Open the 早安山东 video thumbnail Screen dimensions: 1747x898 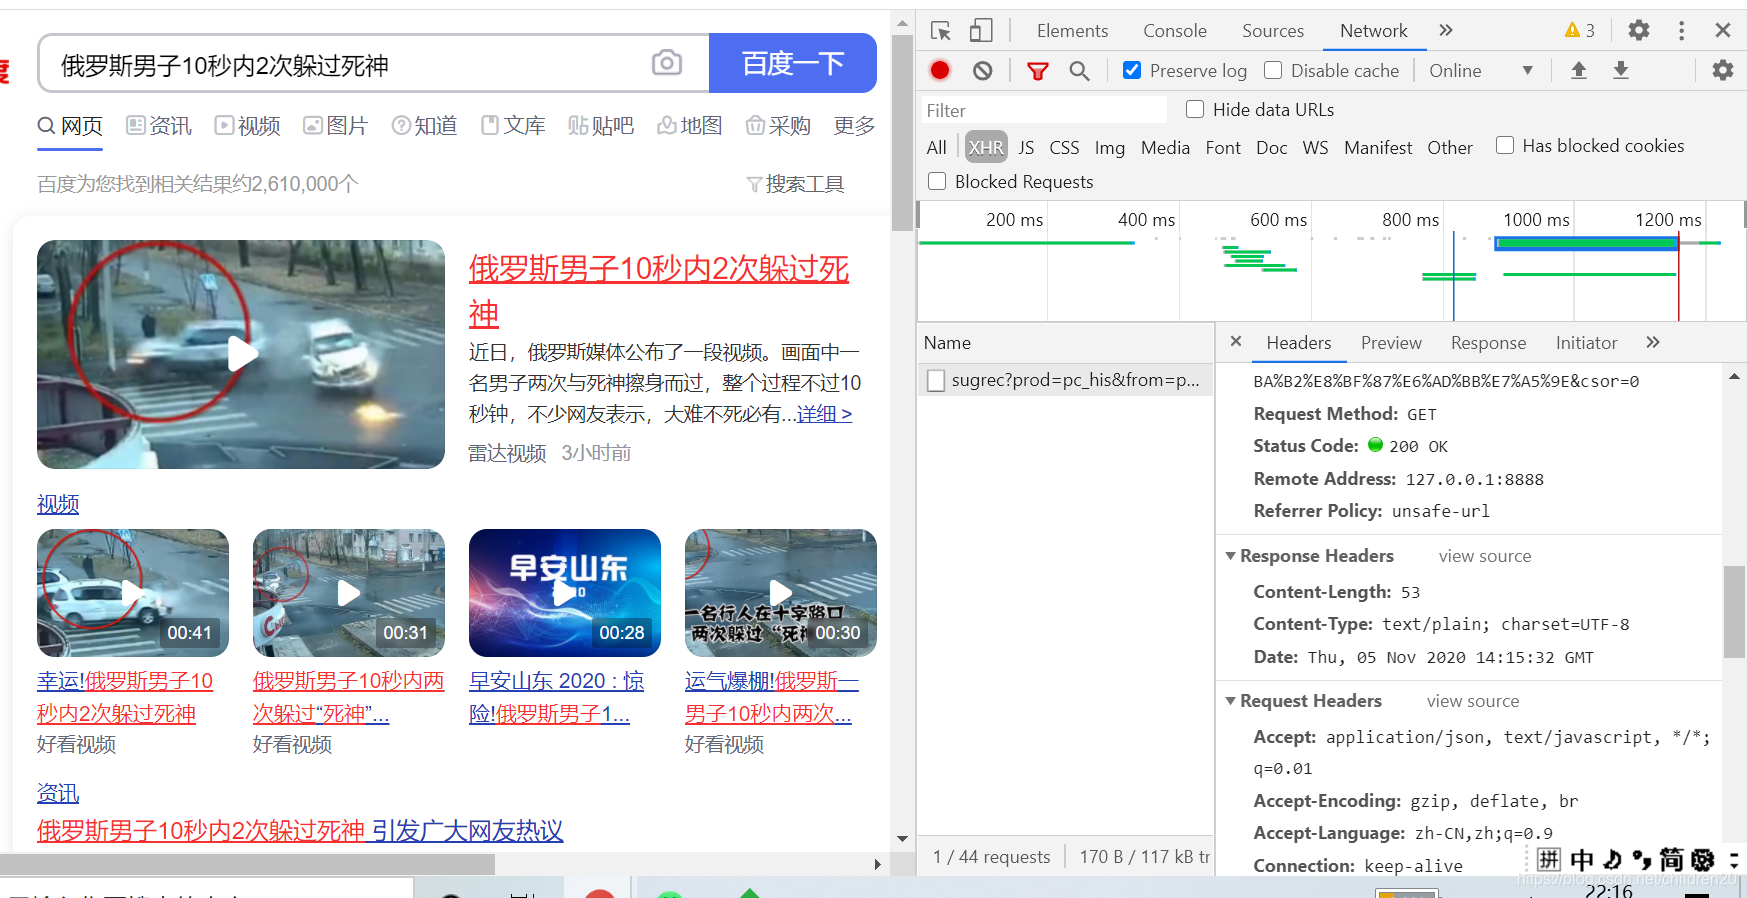pyautogui.click(x=565, y=593)
